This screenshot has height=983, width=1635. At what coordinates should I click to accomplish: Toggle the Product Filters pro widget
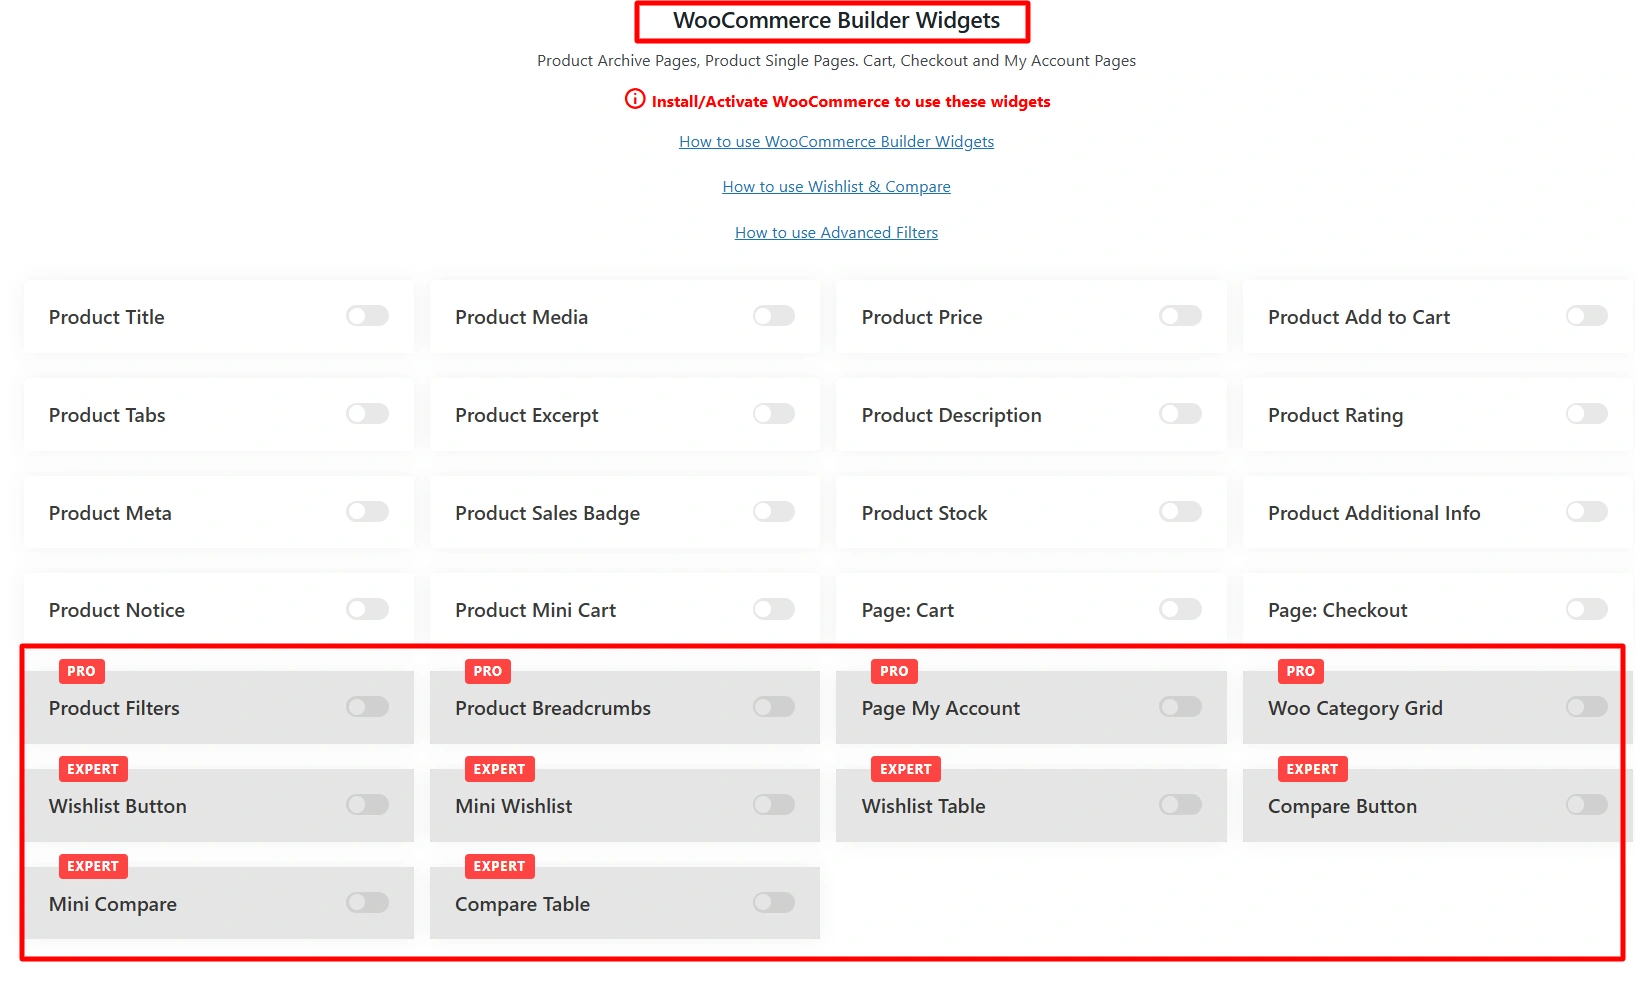tap(367, 707)
